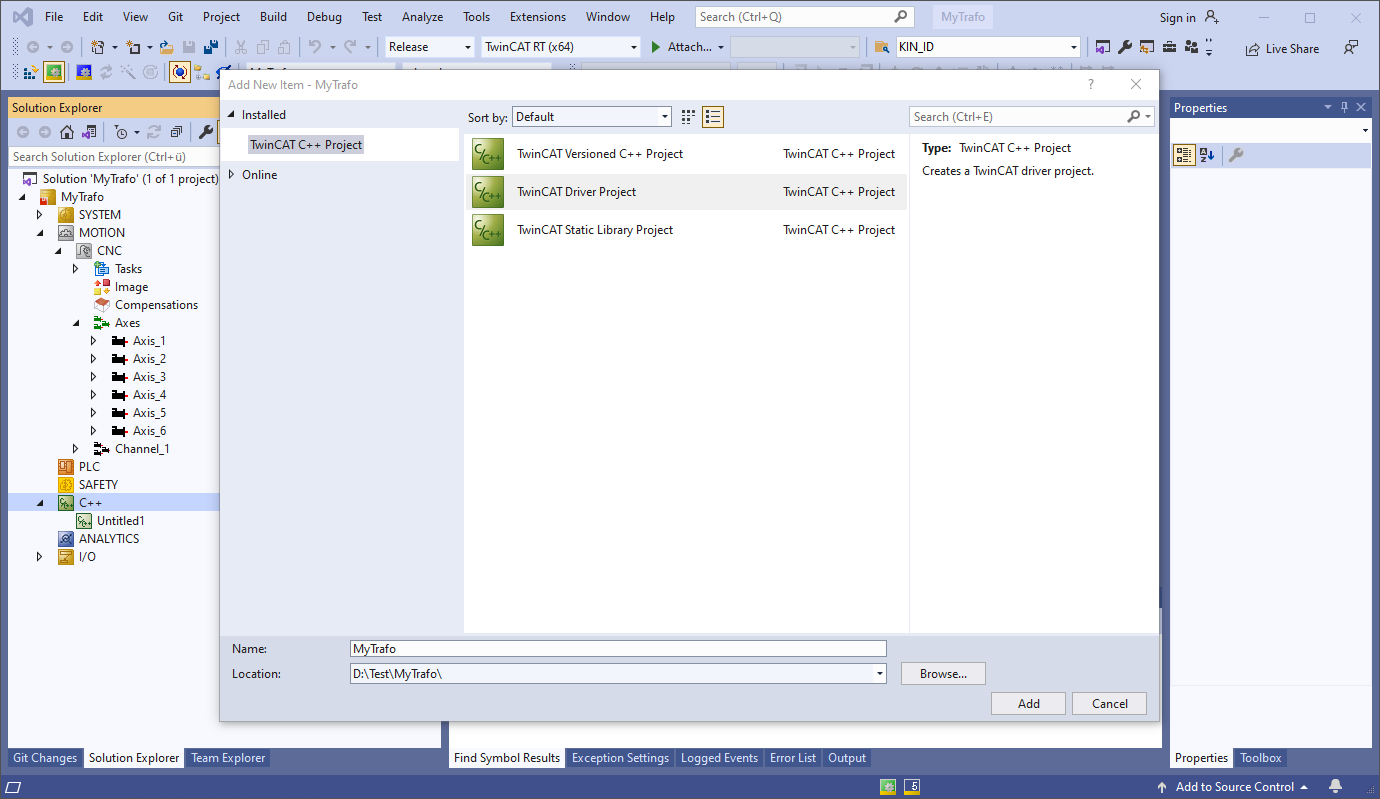Switch to the Error List tab
This screenshot has width=1380, height=799.
point(793,758)
